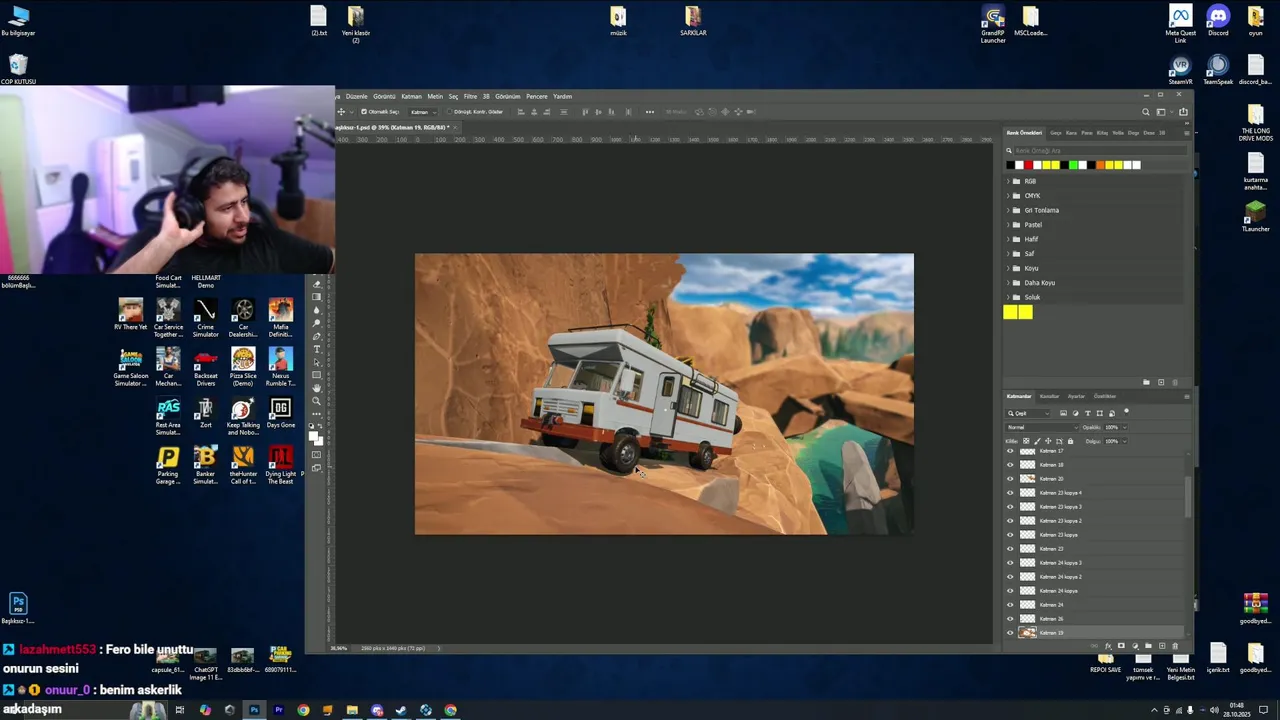
Task: Filter layers by shape icon
Action: click(1100, 413)
